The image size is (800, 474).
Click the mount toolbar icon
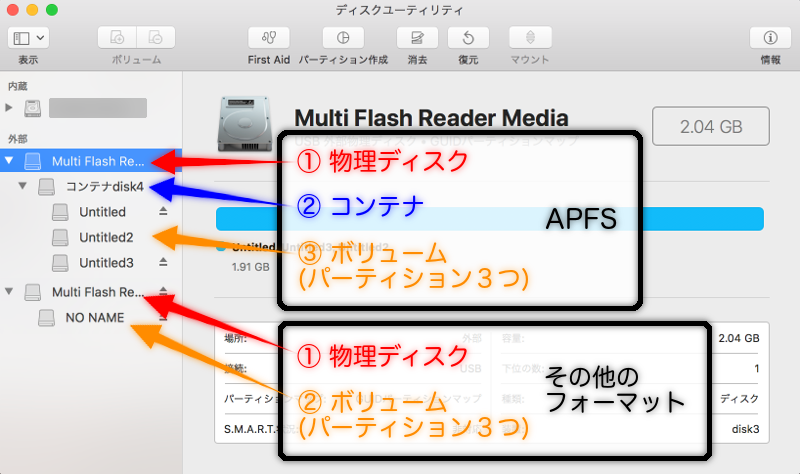530,38
